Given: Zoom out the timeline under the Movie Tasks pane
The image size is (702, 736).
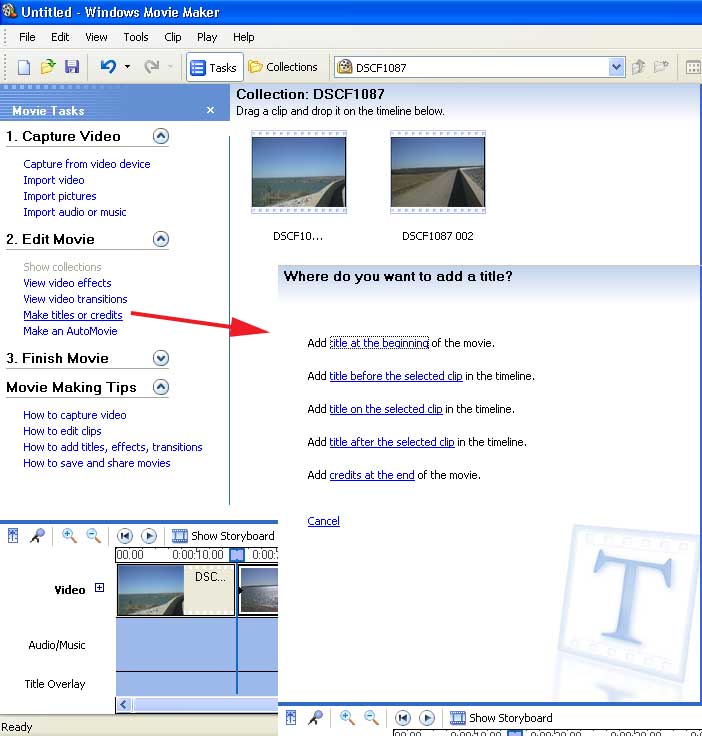Looking at the screenshot, I should [x=93, y=536].
